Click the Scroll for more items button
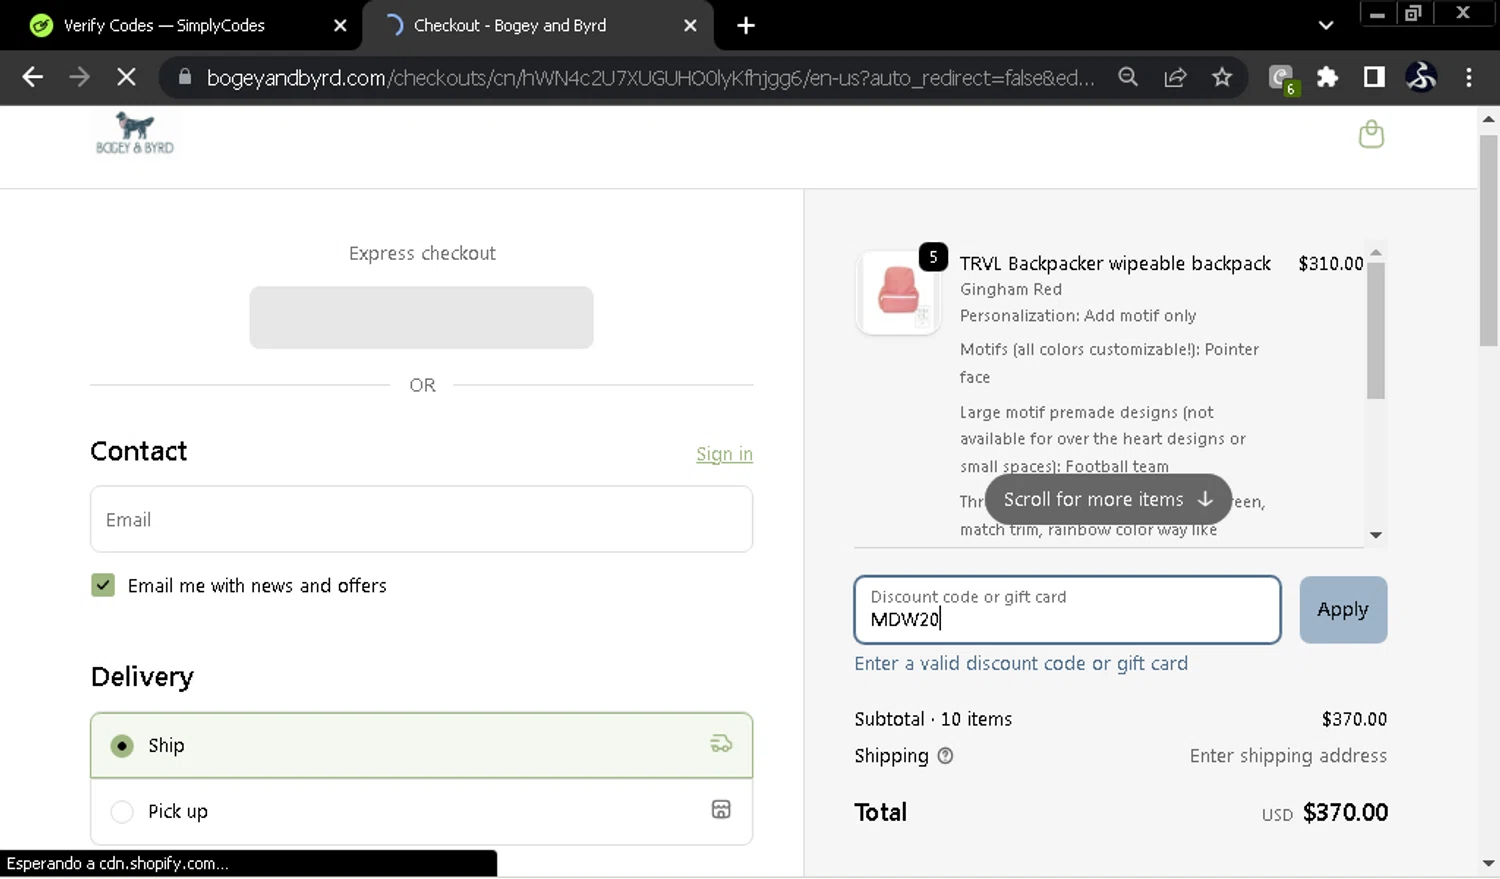Viewport: 1500px width, 879px height. tap(1107, 499)
